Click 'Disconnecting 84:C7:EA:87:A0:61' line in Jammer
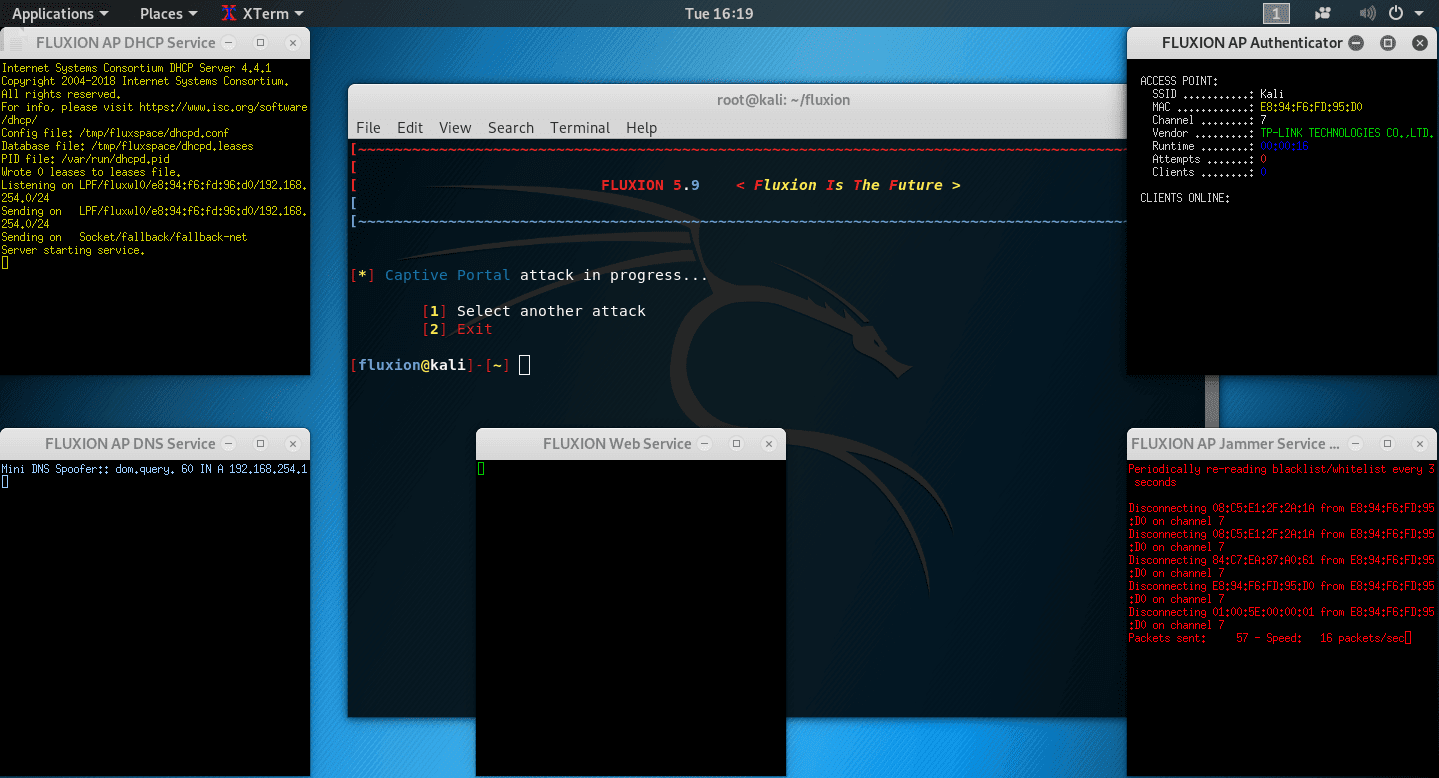 point(1282,566)
